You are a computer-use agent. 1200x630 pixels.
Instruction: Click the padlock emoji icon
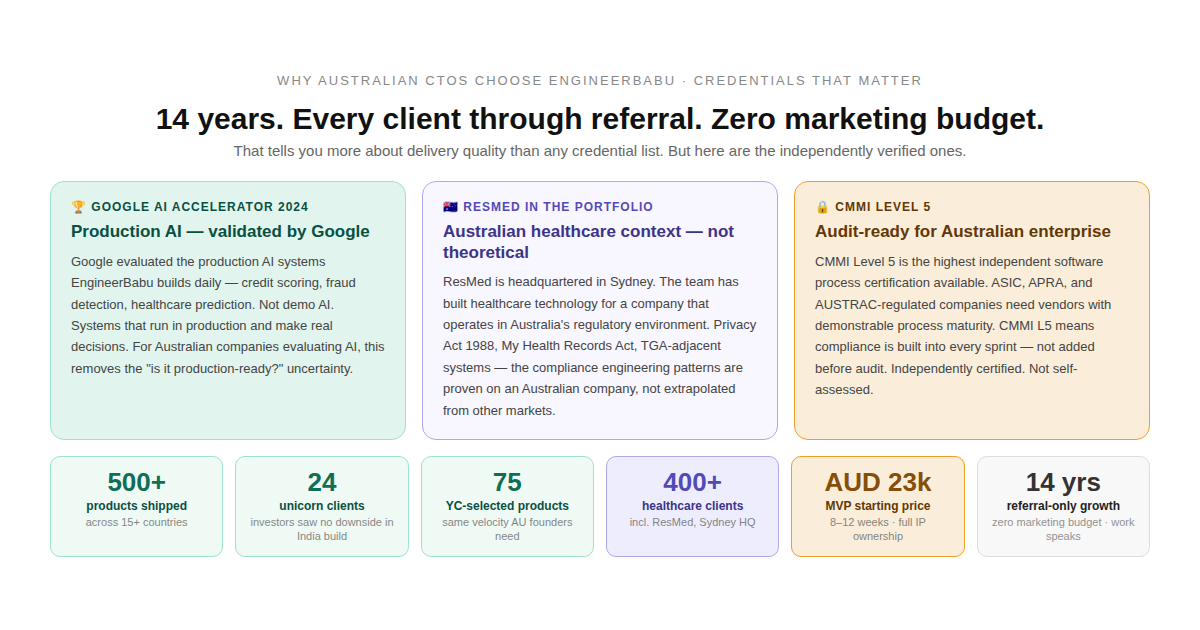click(822, 207)
